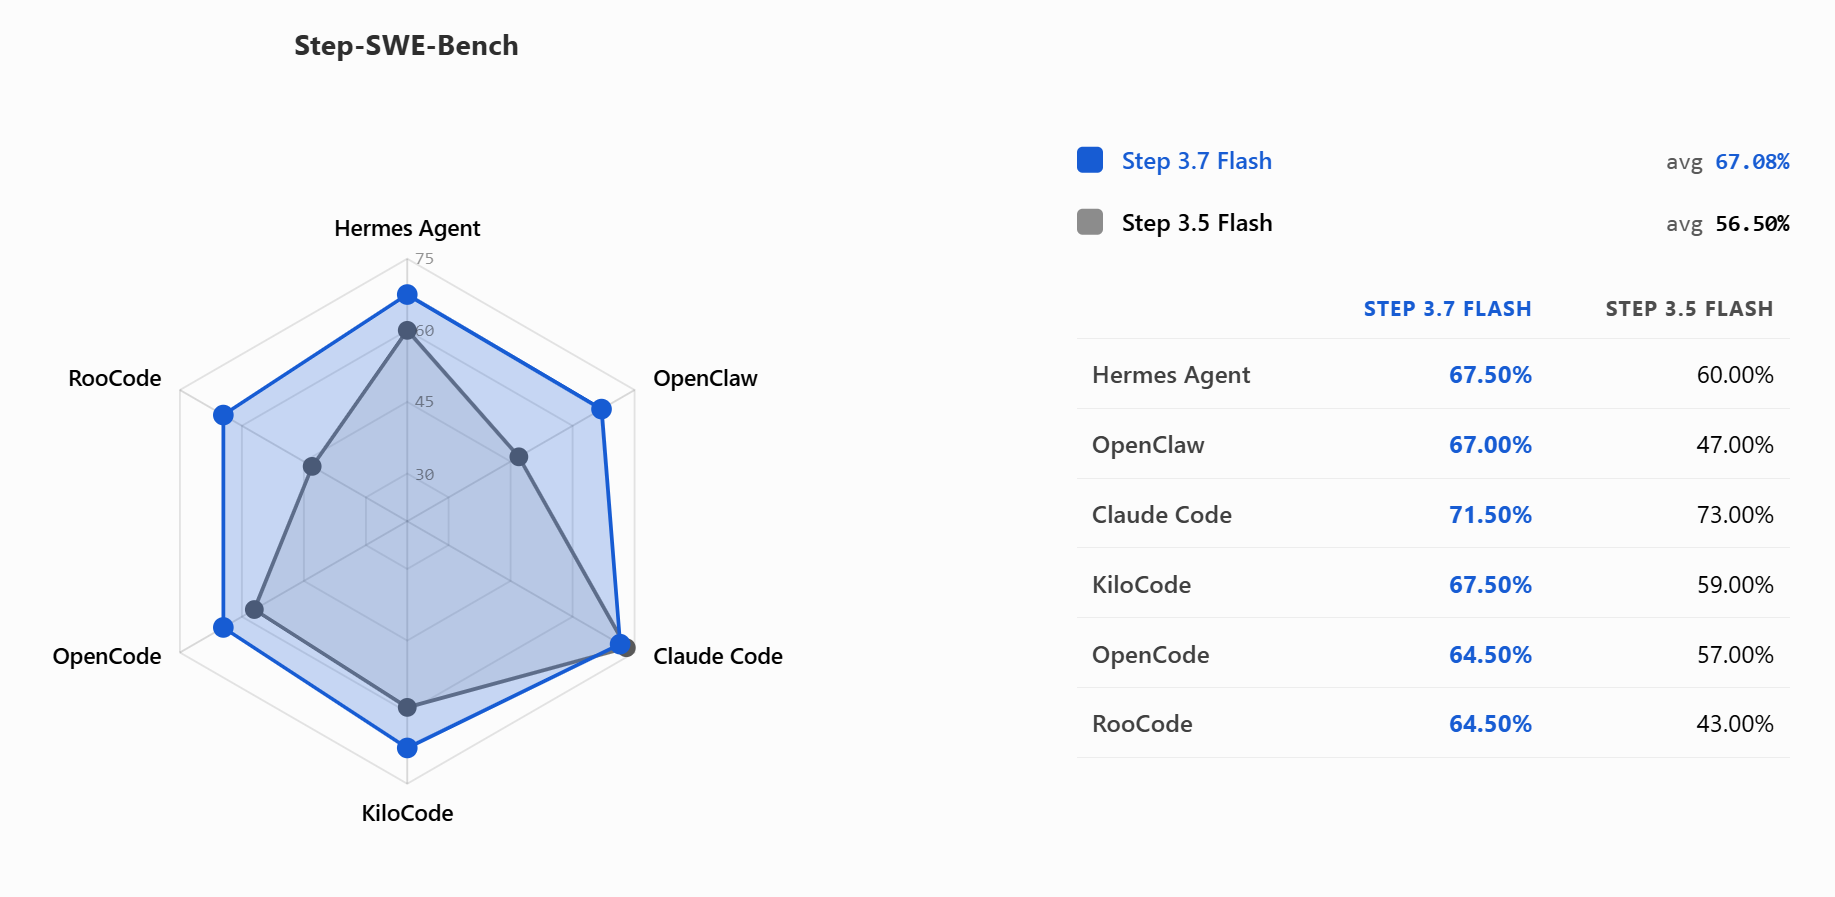Click the Step-SWE-Bench chart title
Image resolution: width=1835 pixels, height=897 pixels.
pyautogui.click(x=406, y=46)
